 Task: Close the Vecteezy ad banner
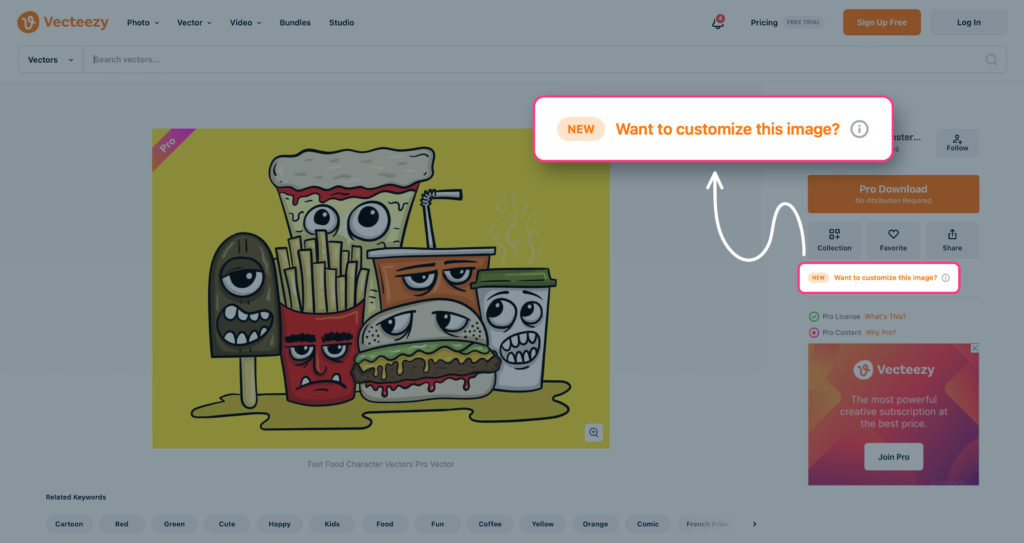tap(974, 348)
